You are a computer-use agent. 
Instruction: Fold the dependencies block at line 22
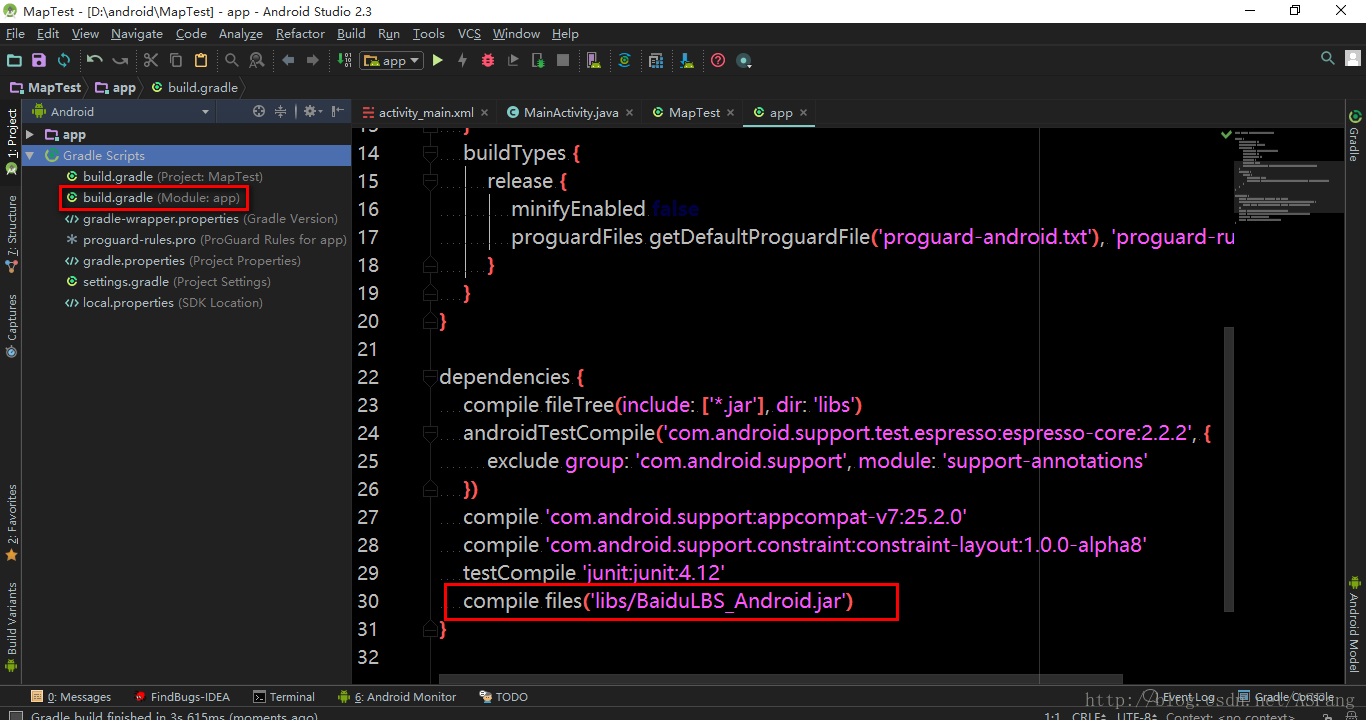pyautogui.click(x=430, y=377)
